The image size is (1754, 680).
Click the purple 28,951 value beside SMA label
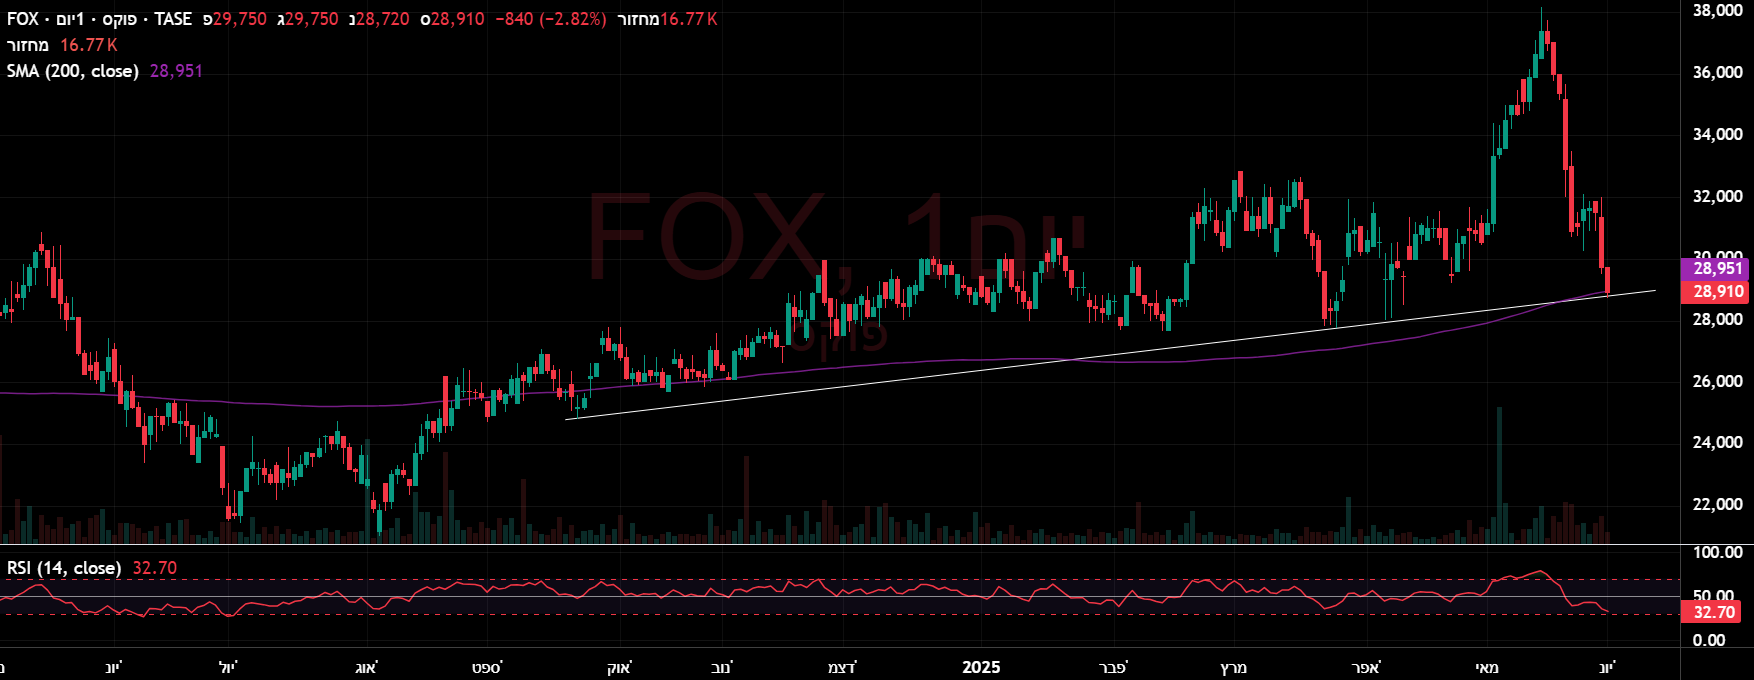click(176, 71)
